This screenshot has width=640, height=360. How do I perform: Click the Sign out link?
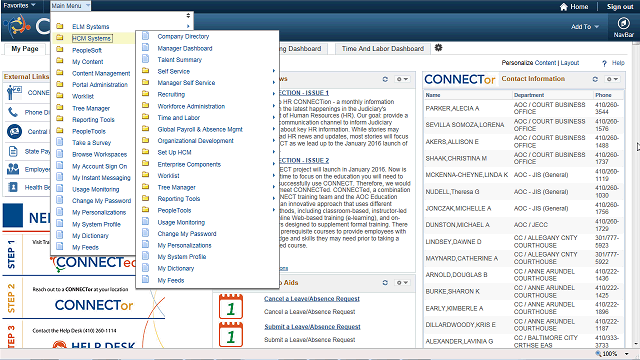coord(620,7)
